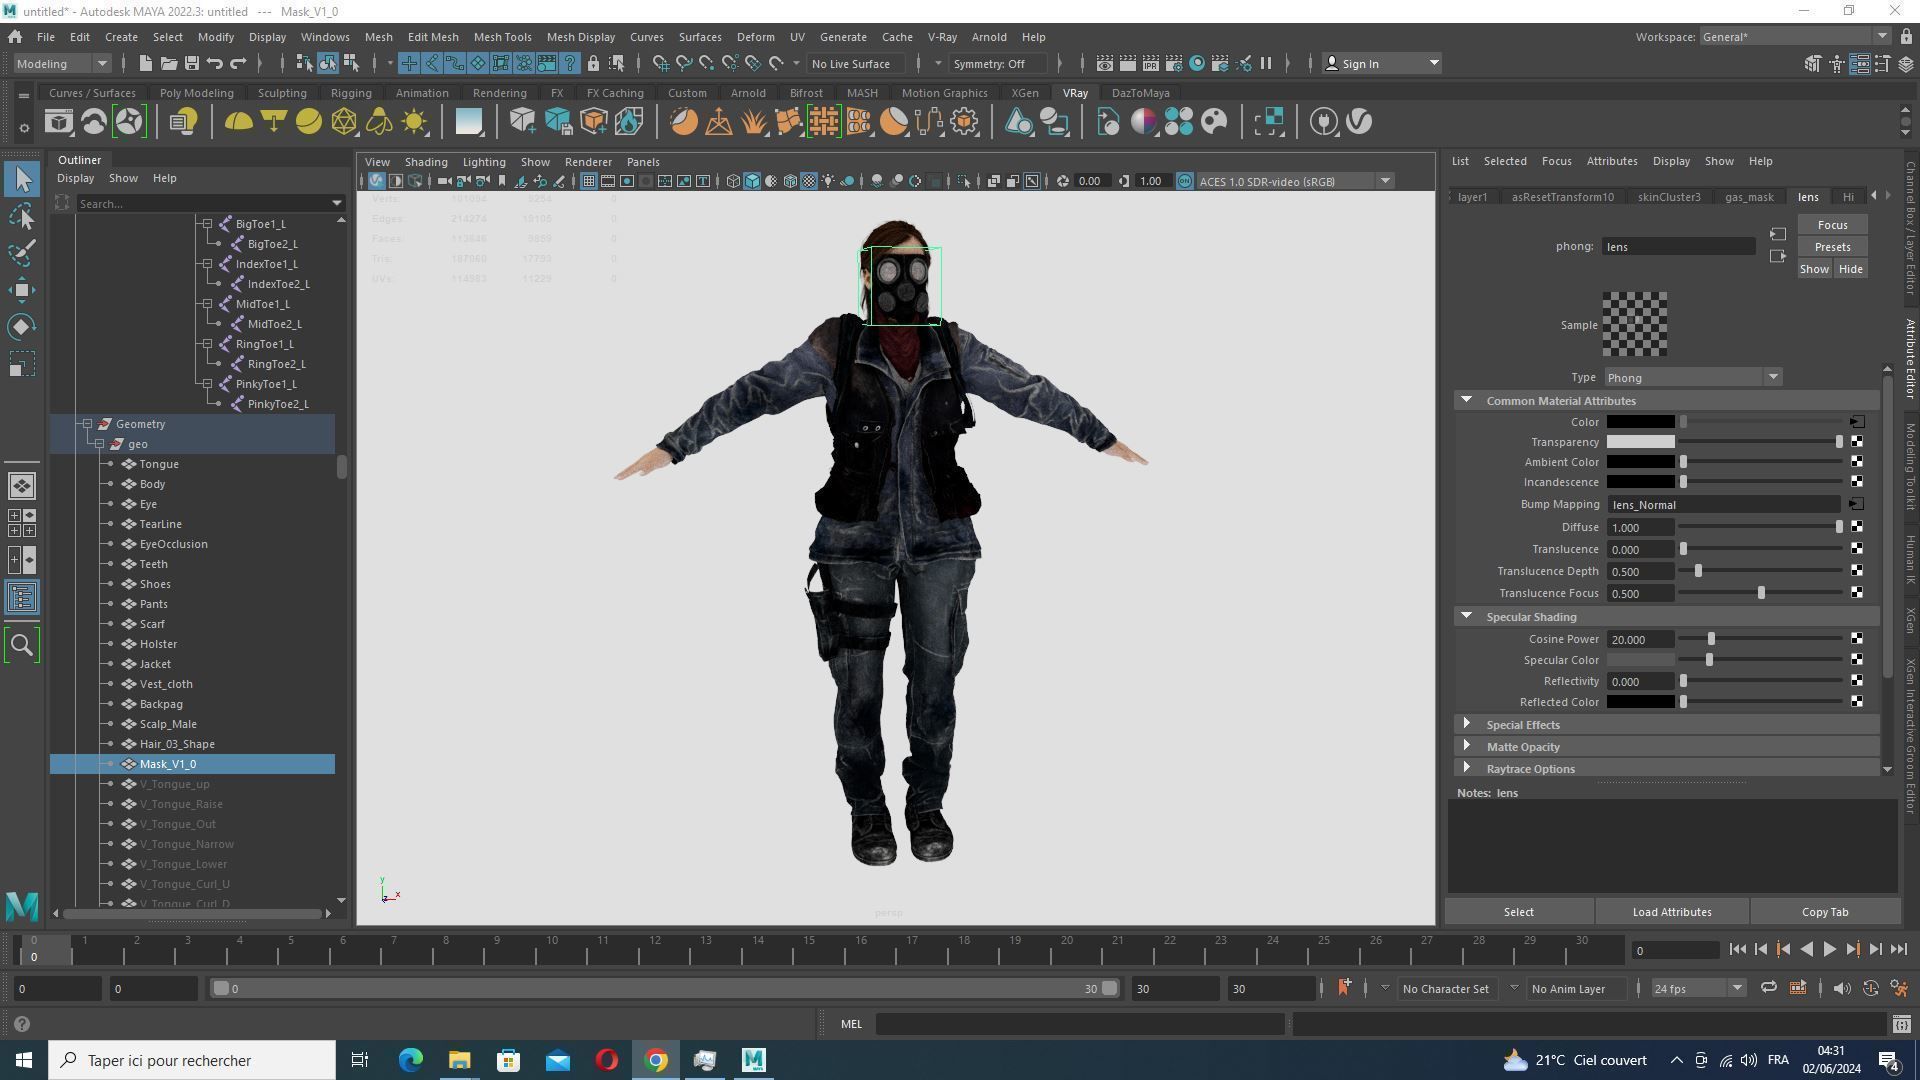Click the Presets button
Image resolution: width=1920 pixels, height=1080 pixels.
(x=1831, y=247)
